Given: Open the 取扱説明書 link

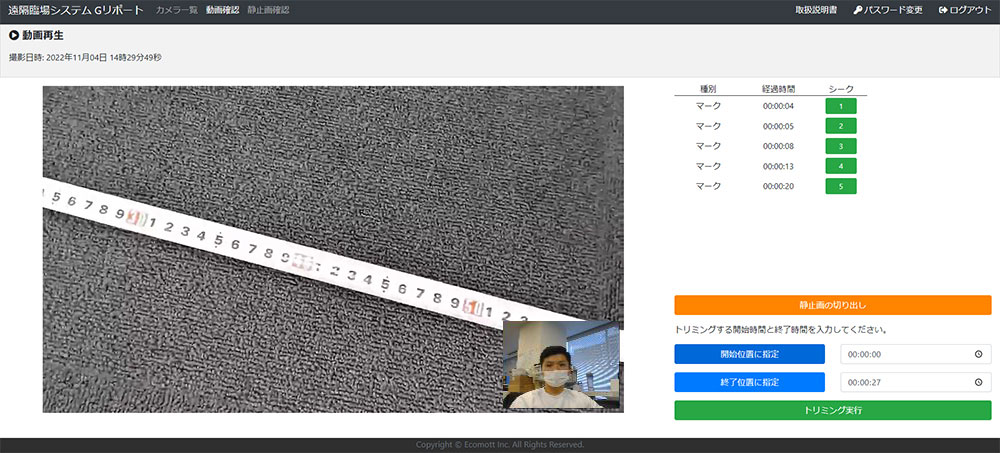Looking at the screenshot, I should click(816, 10).
